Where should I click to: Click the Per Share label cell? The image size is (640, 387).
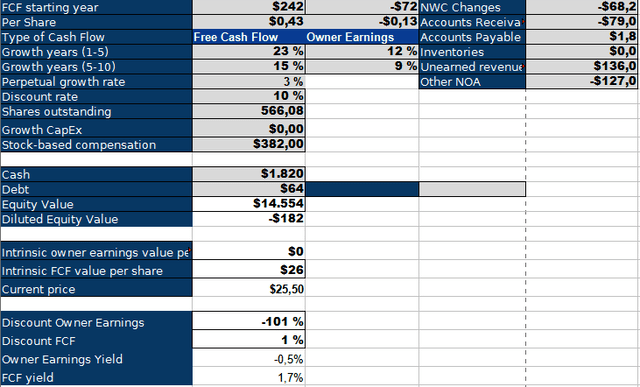[x=96, y=22]
